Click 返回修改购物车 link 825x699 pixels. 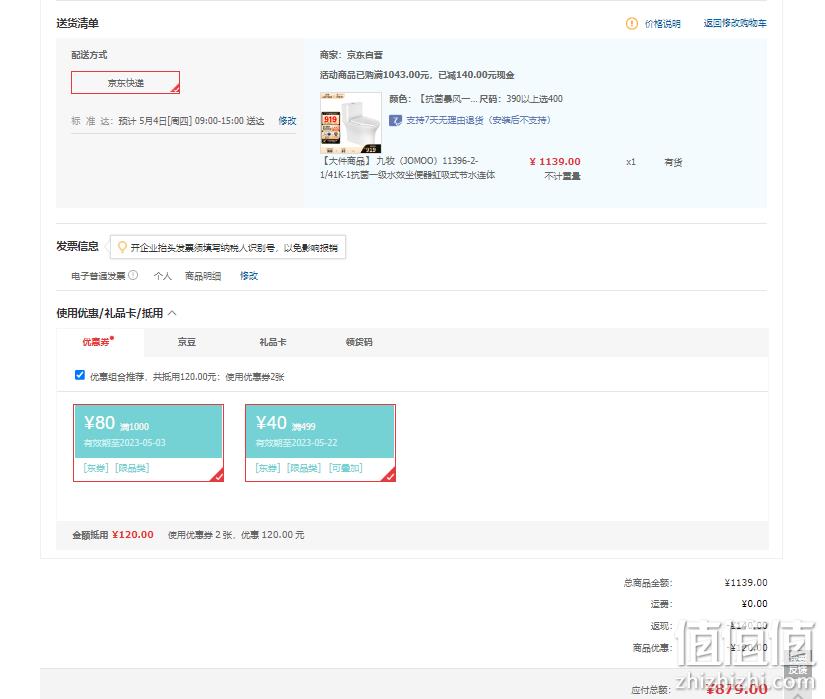tap(735, 23)
